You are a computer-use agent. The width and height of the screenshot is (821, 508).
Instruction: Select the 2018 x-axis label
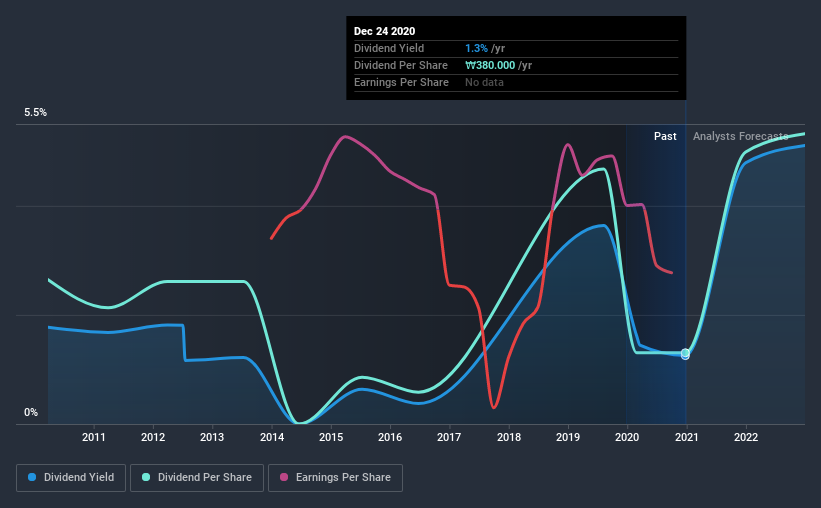509,437
